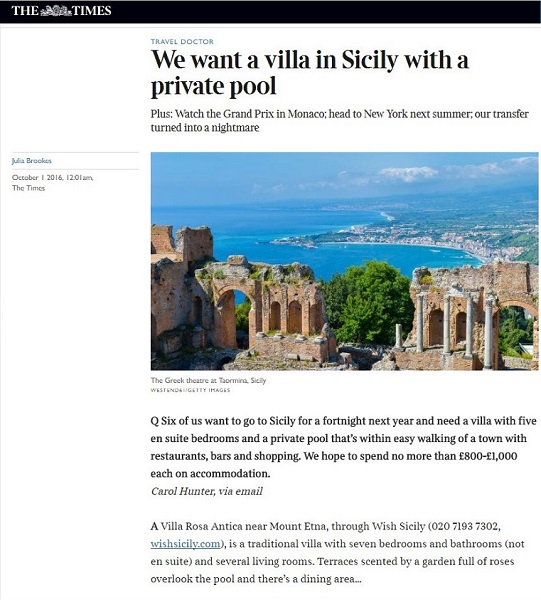Click the Carol Hunter, via email signature
This screenshot has width=541, height=600.
207,491
